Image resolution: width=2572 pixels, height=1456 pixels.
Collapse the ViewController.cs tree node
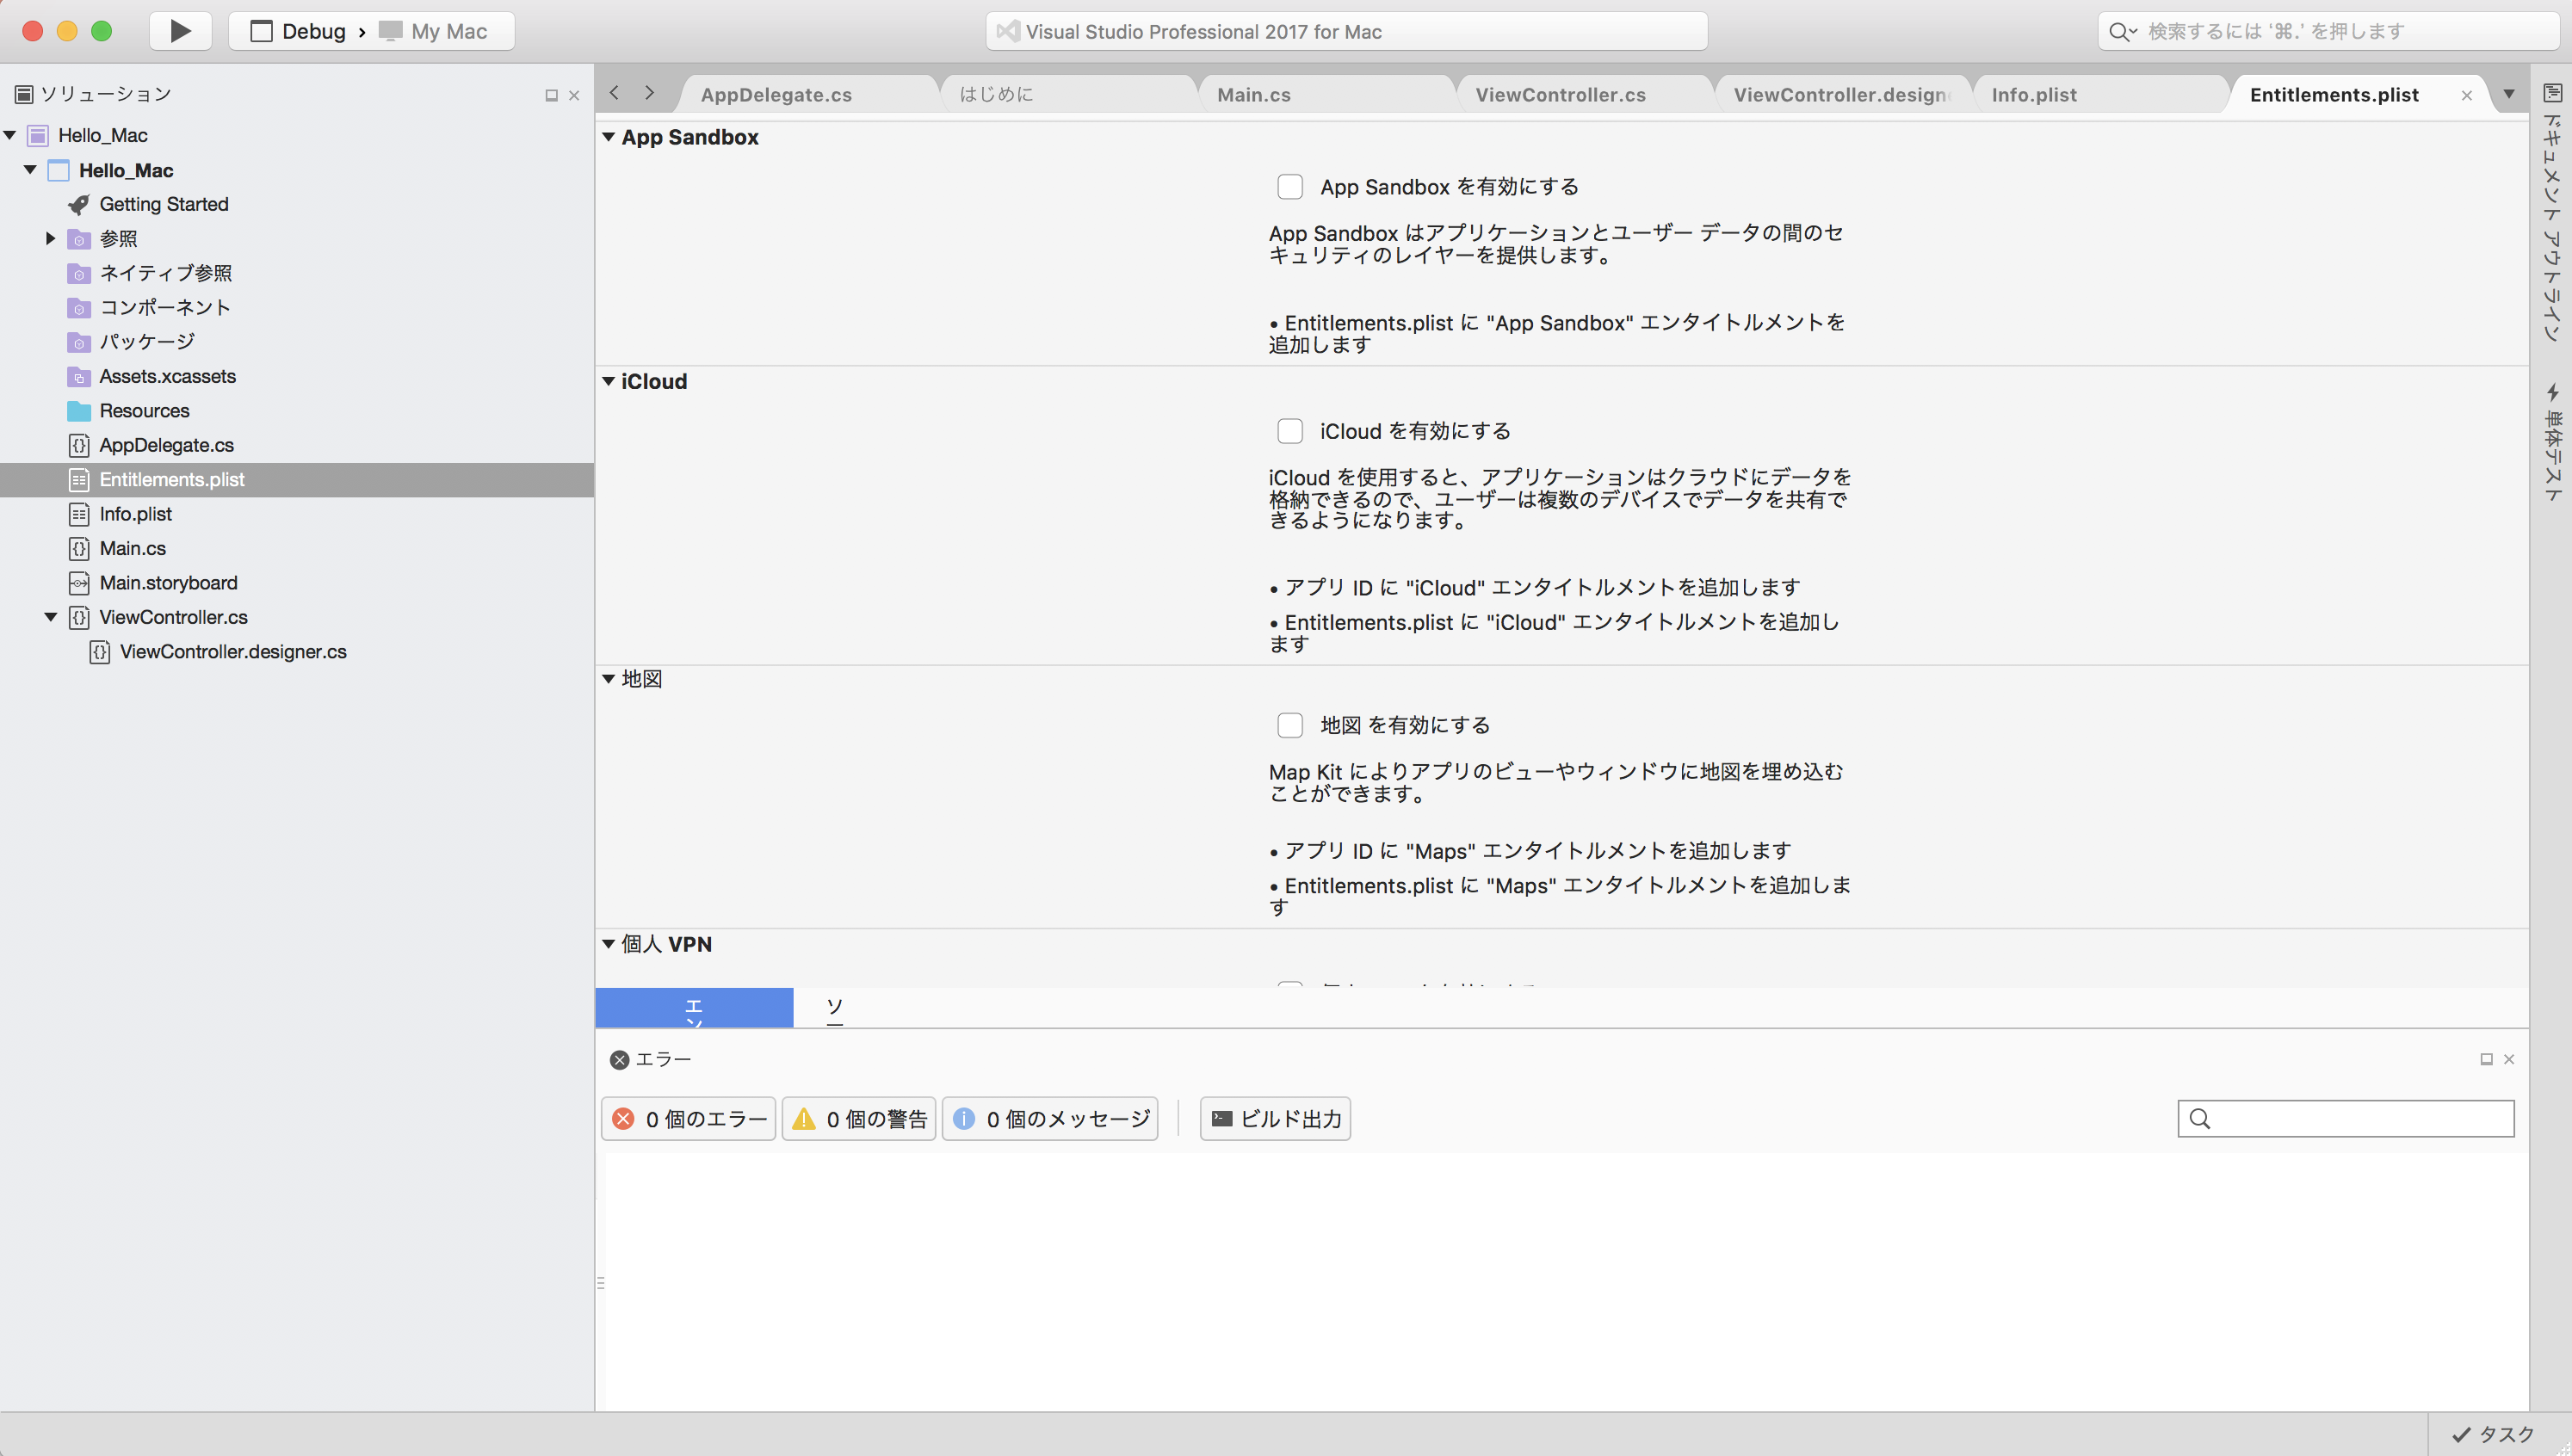pyautogui.click(x=51, y=617)
